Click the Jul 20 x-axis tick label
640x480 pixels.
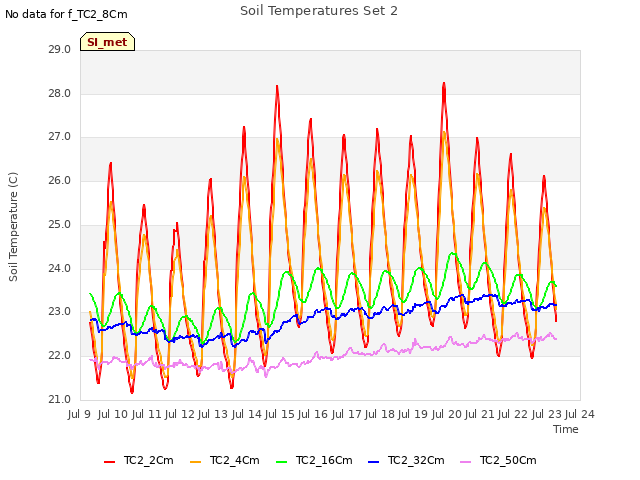[446, 414]
